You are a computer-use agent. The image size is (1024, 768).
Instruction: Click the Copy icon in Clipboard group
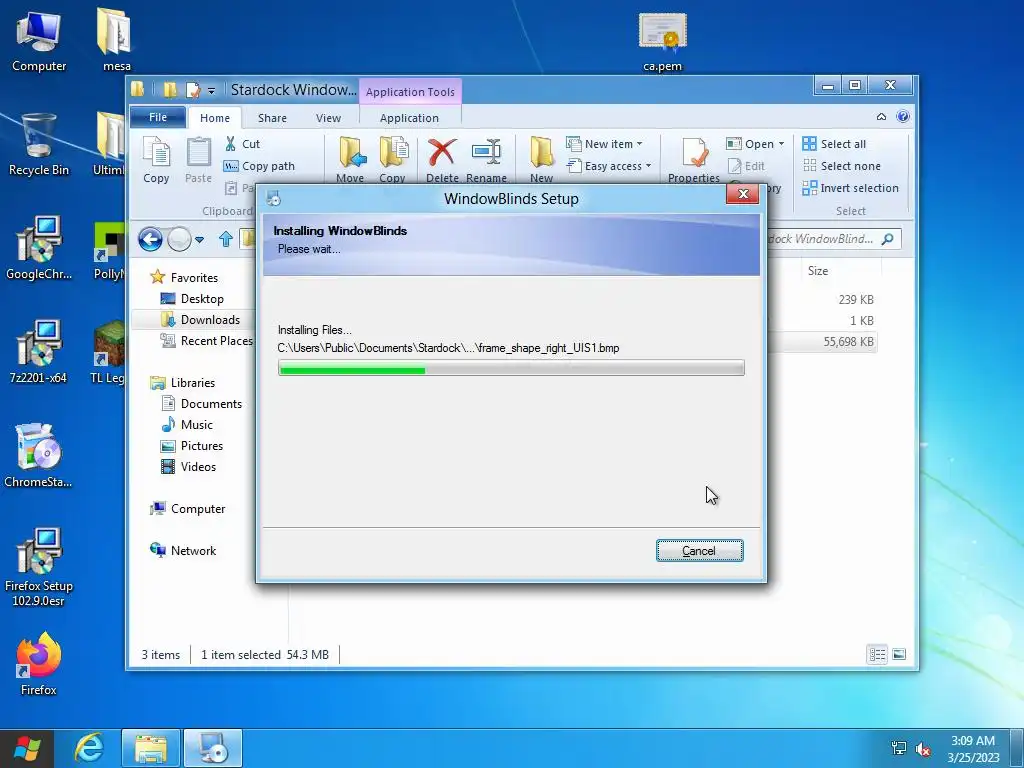tap(156, 160)
